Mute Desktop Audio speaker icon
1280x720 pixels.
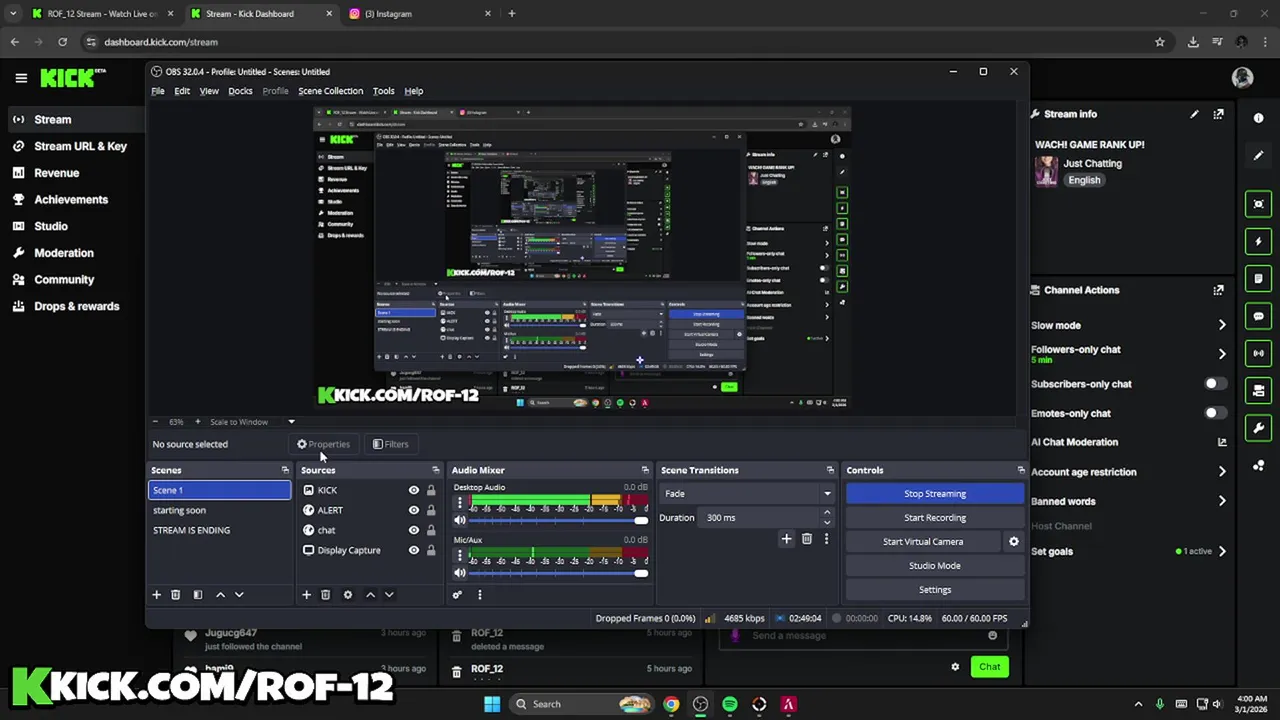pyautogui.click(x=460, y=520)
